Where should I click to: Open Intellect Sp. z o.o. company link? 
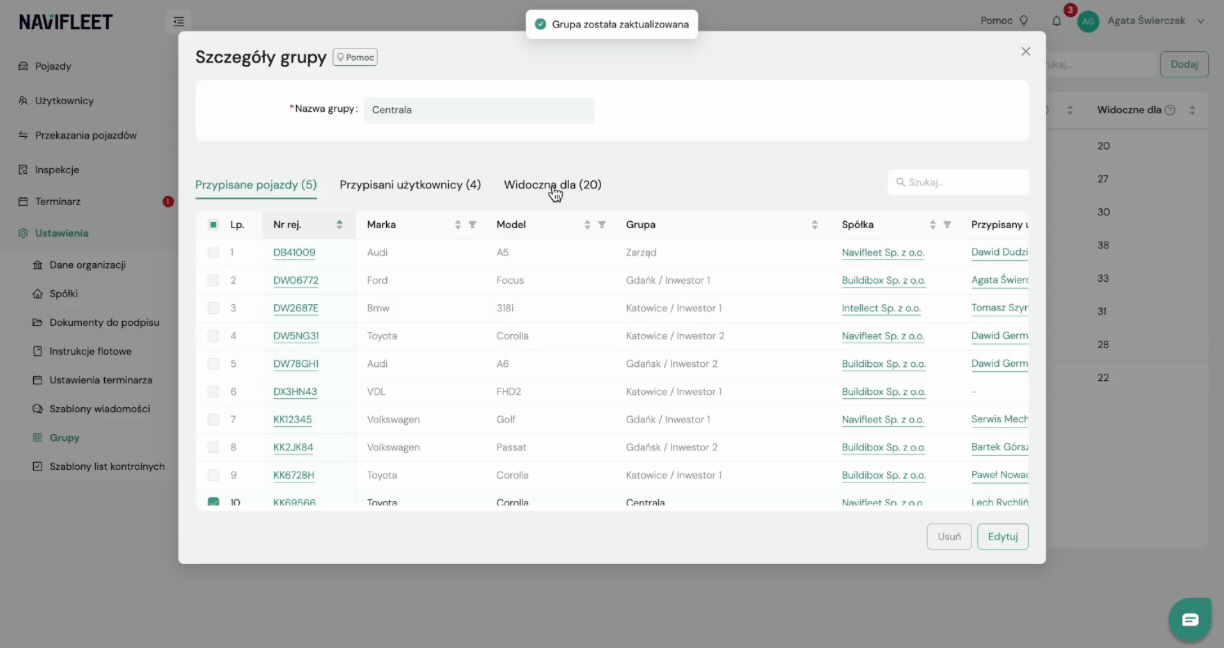[881, 308]
